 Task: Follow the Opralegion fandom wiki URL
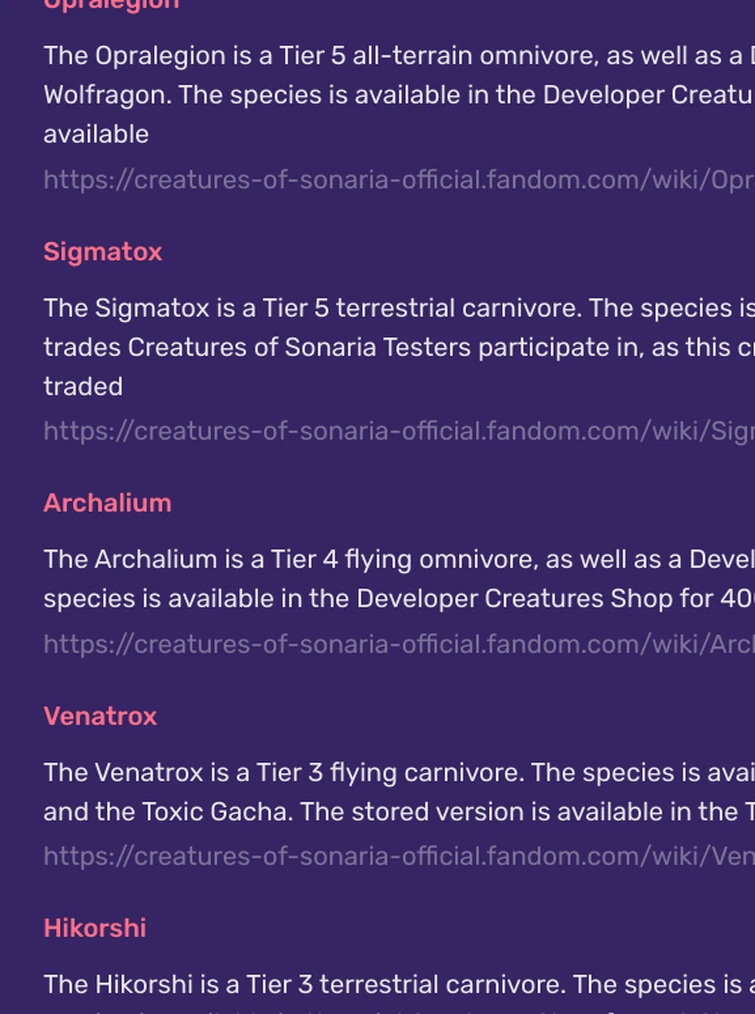[398, 180]
